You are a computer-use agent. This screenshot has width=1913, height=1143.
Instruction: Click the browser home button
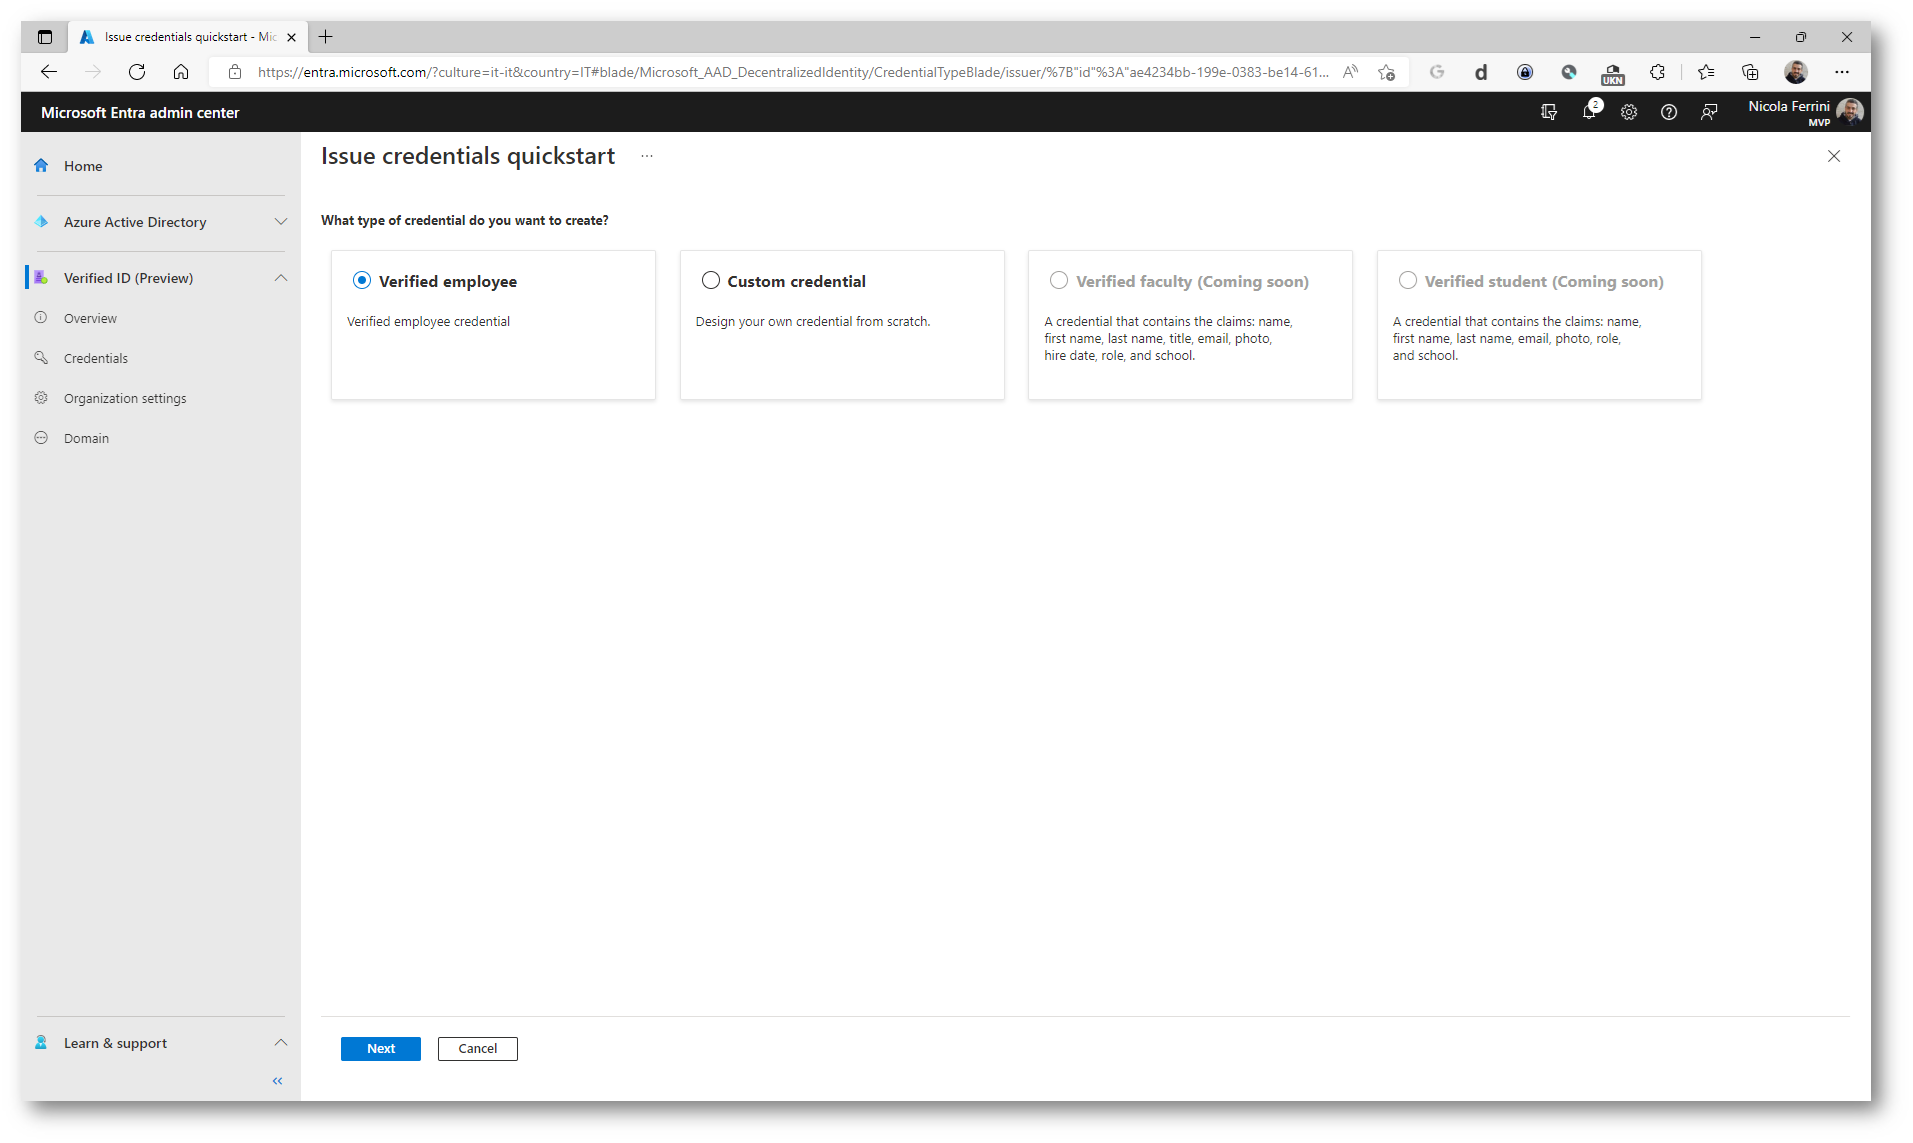tap(180, 72)
